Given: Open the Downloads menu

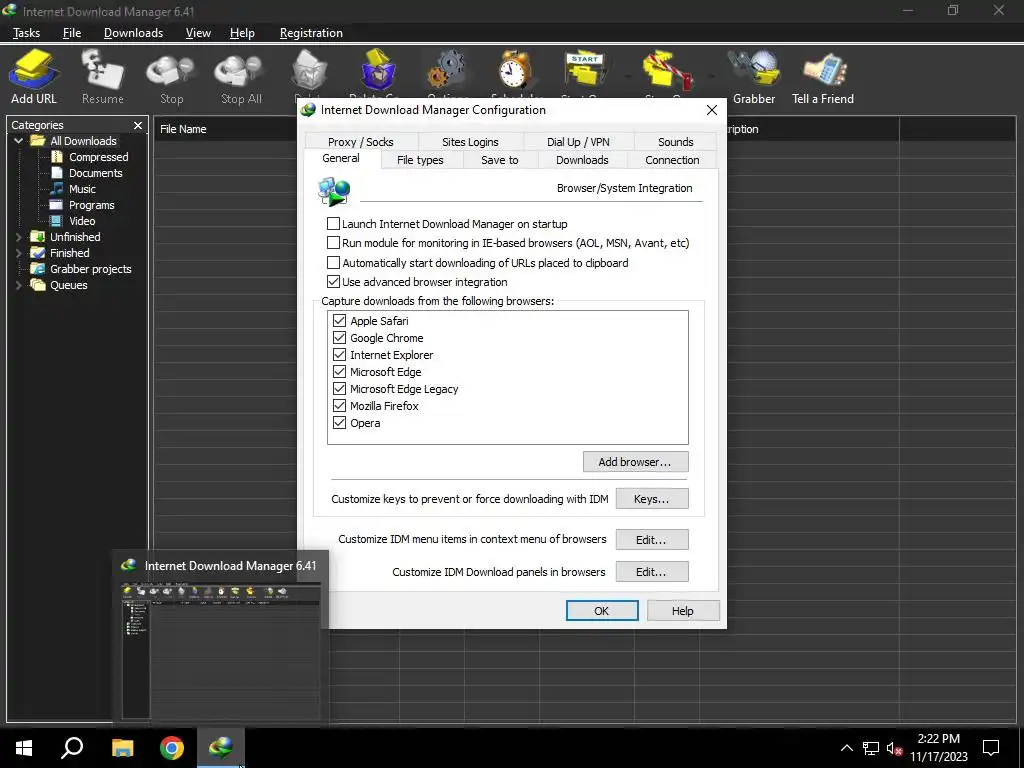Looking at the screenshot, I should point(133,33).
